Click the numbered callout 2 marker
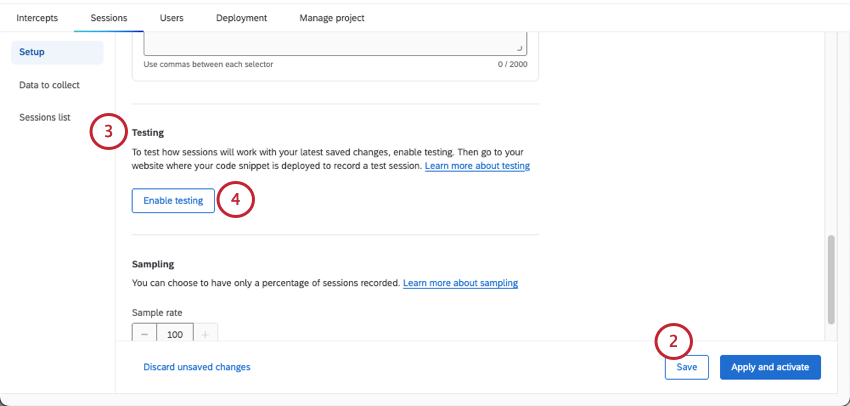 click(x=674, y=341)
